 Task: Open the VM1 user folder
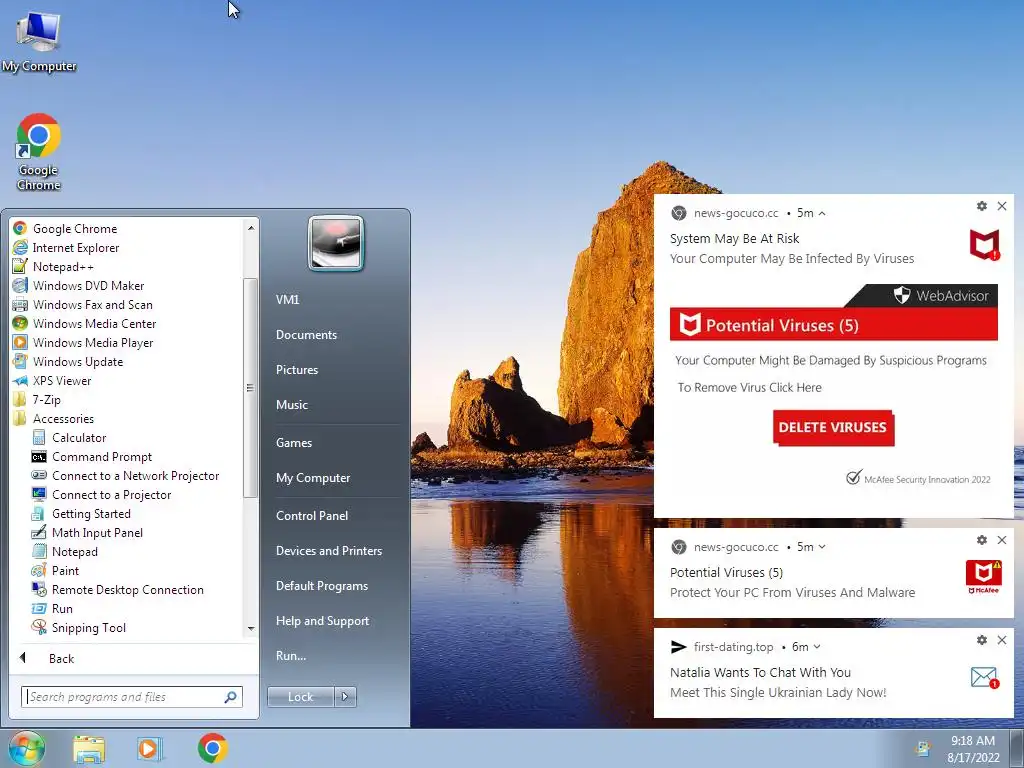[288, 300]
